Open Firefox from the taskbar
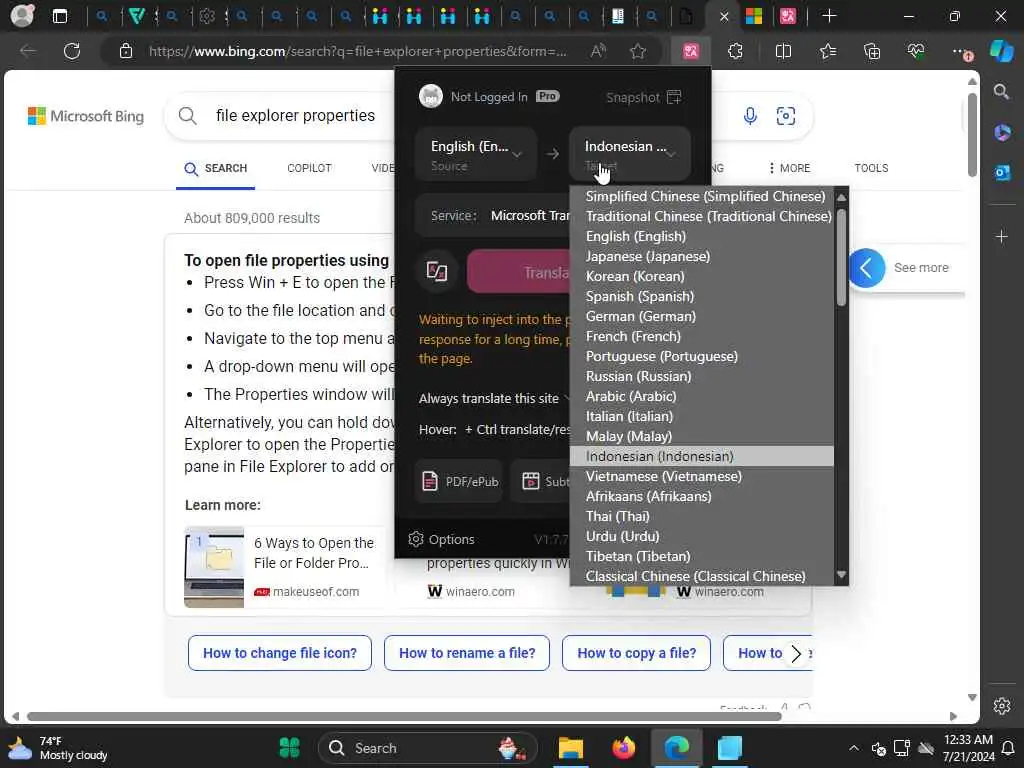Screen dimensions: 1024x768 (x=624, y=748)
